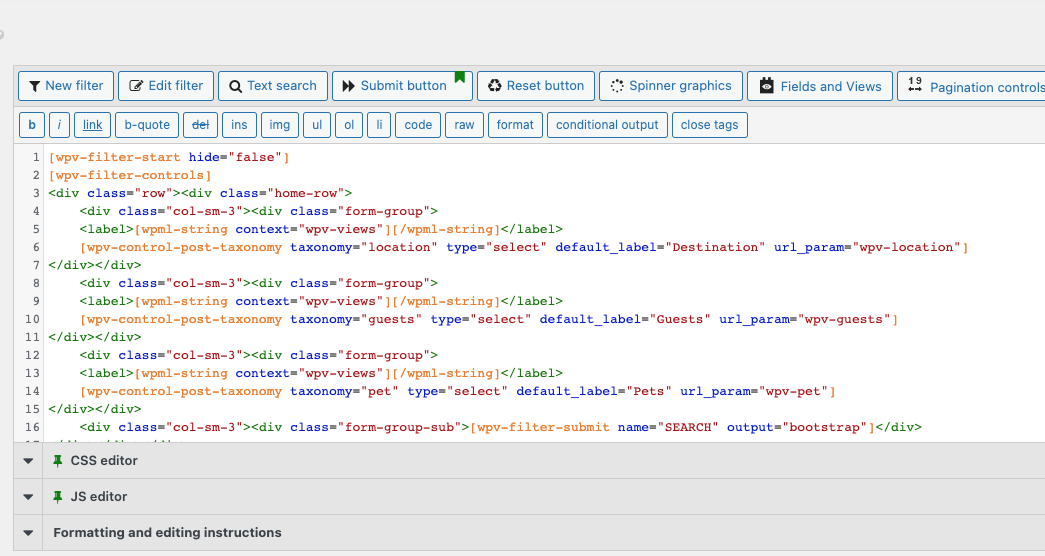Click the funnel icon on New filter
1045x556 pixels.
coord(35,86)
